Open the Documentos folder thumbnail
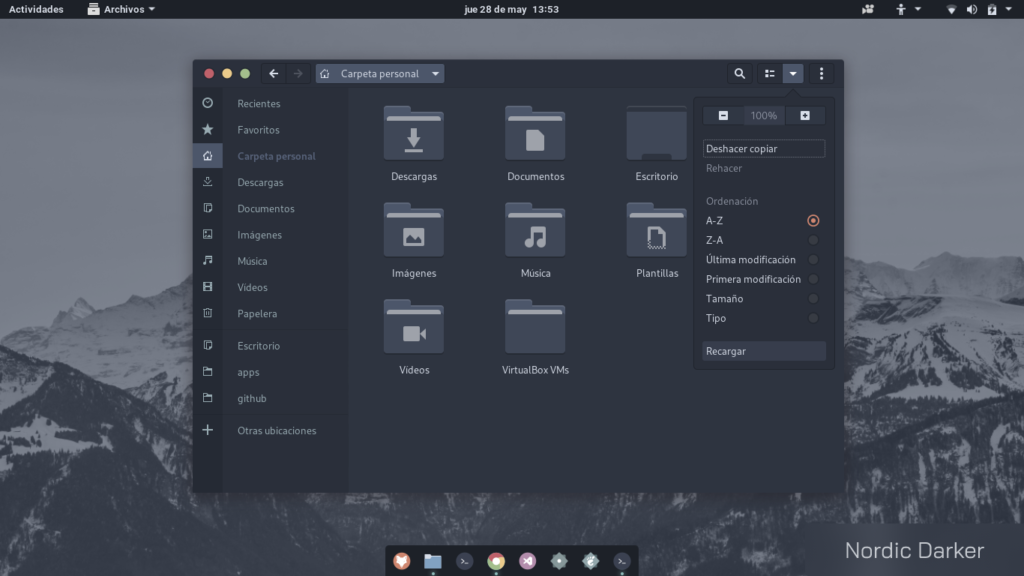 point(535,135)
